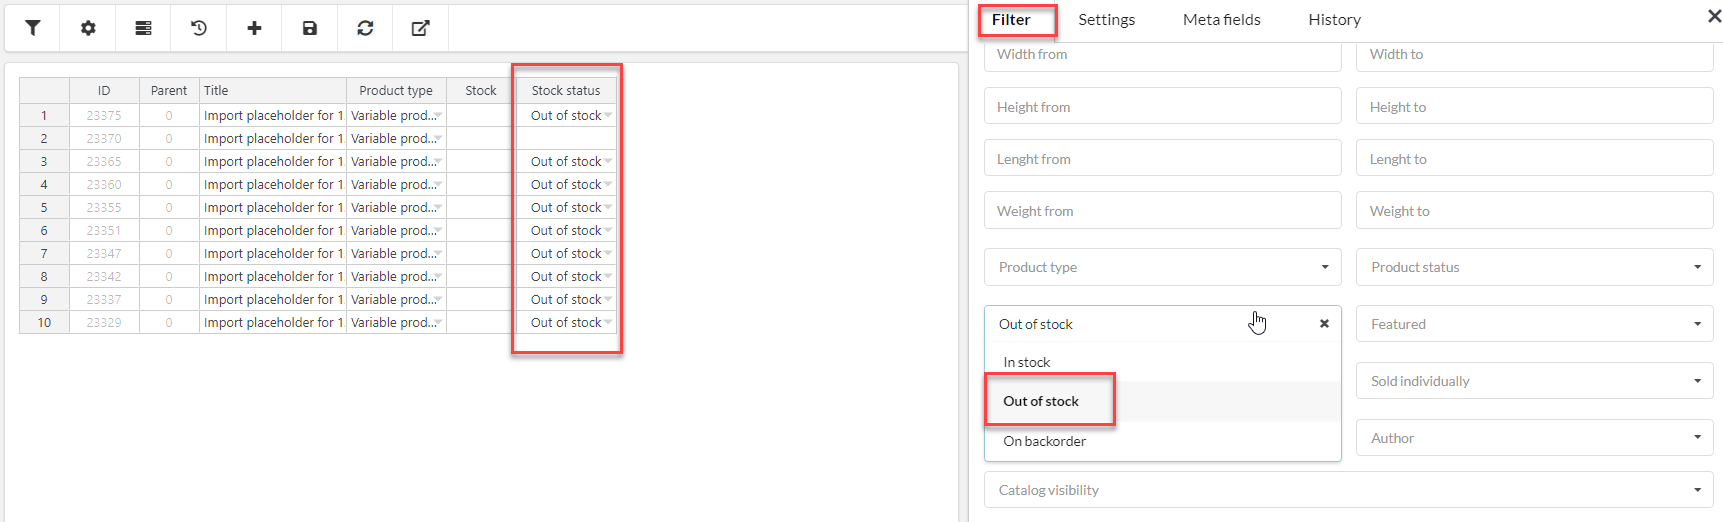Clear the Out of stock filter selection
Image resolution: width=1723 pixels, height=522 pixels.
click(x=1324, y=324)
